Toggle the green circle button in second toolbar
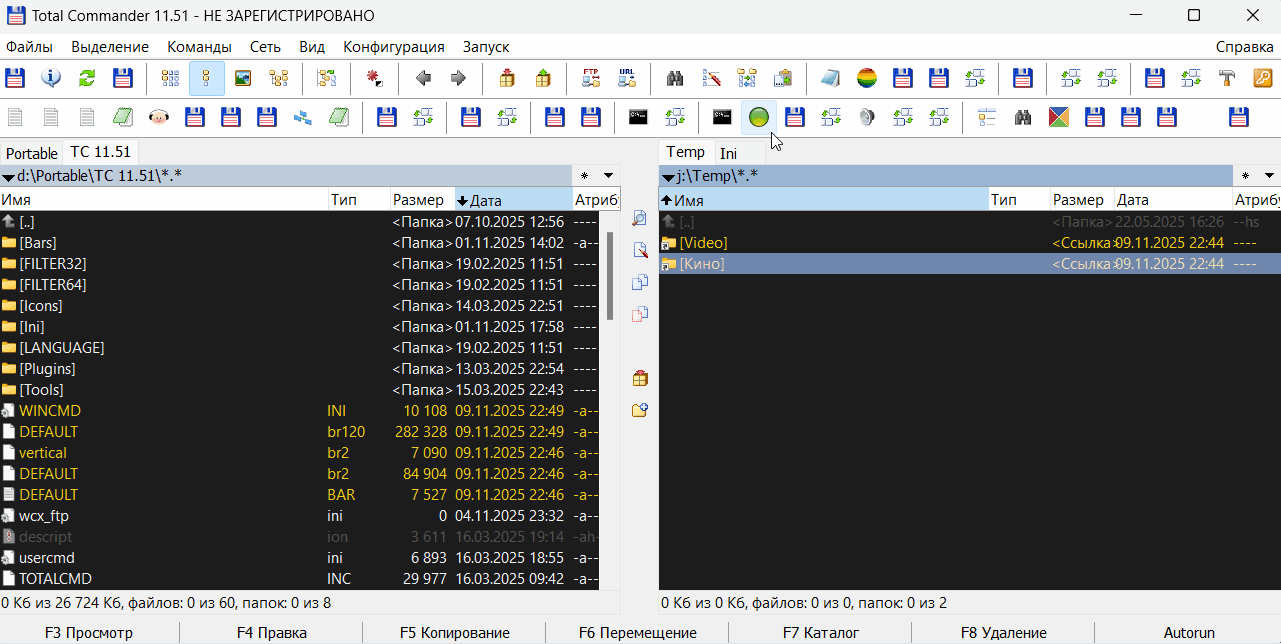The height and width of the screenshot is (644, 1281). 759,118
